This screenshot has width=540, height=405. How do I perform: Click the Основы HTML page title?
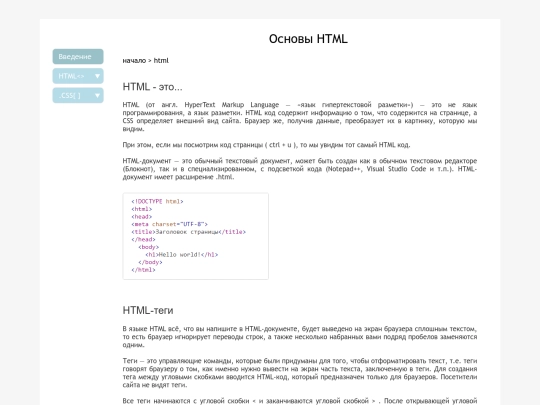[x=308, y=39]
